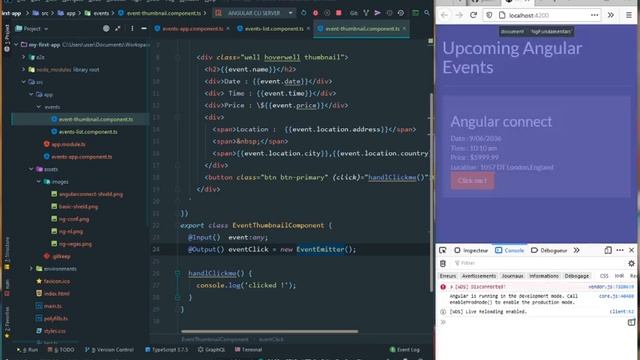Viewport: 640px width, 360px height.
Task: Collapse the src folder
Action: (24, 82)
